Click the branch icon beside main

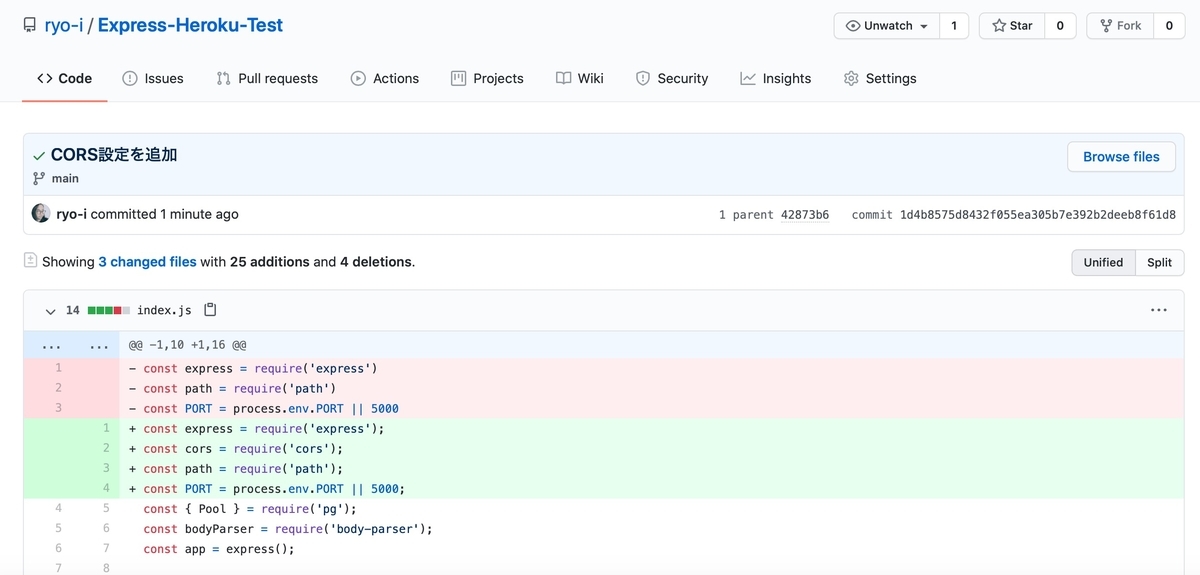(39, 178)
